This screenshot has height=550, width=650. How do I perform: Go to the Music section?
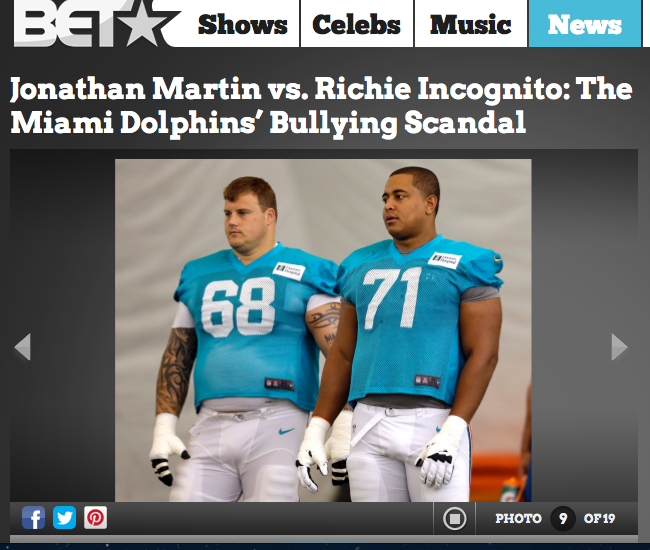click(471, 24)
